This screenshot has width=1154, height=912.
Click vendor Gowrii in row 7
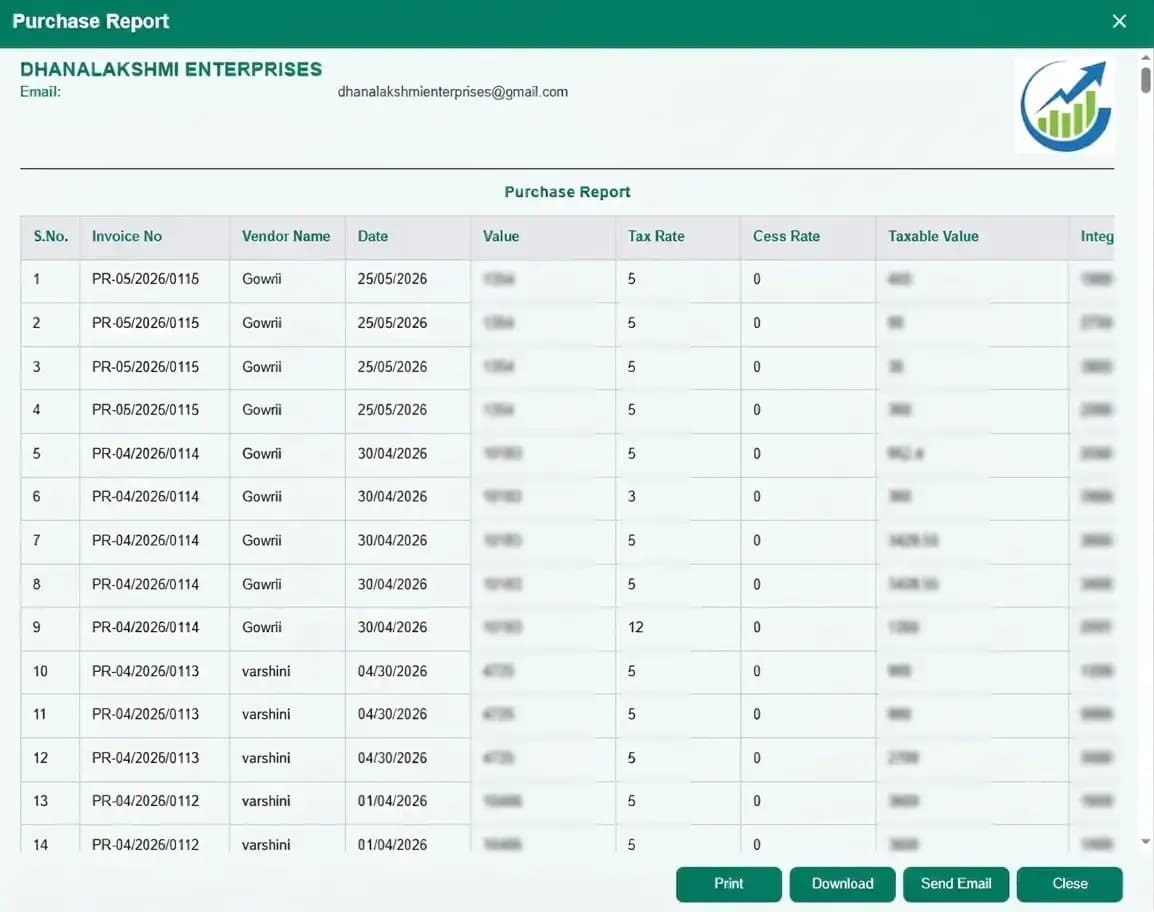click(x=261, y=540)
